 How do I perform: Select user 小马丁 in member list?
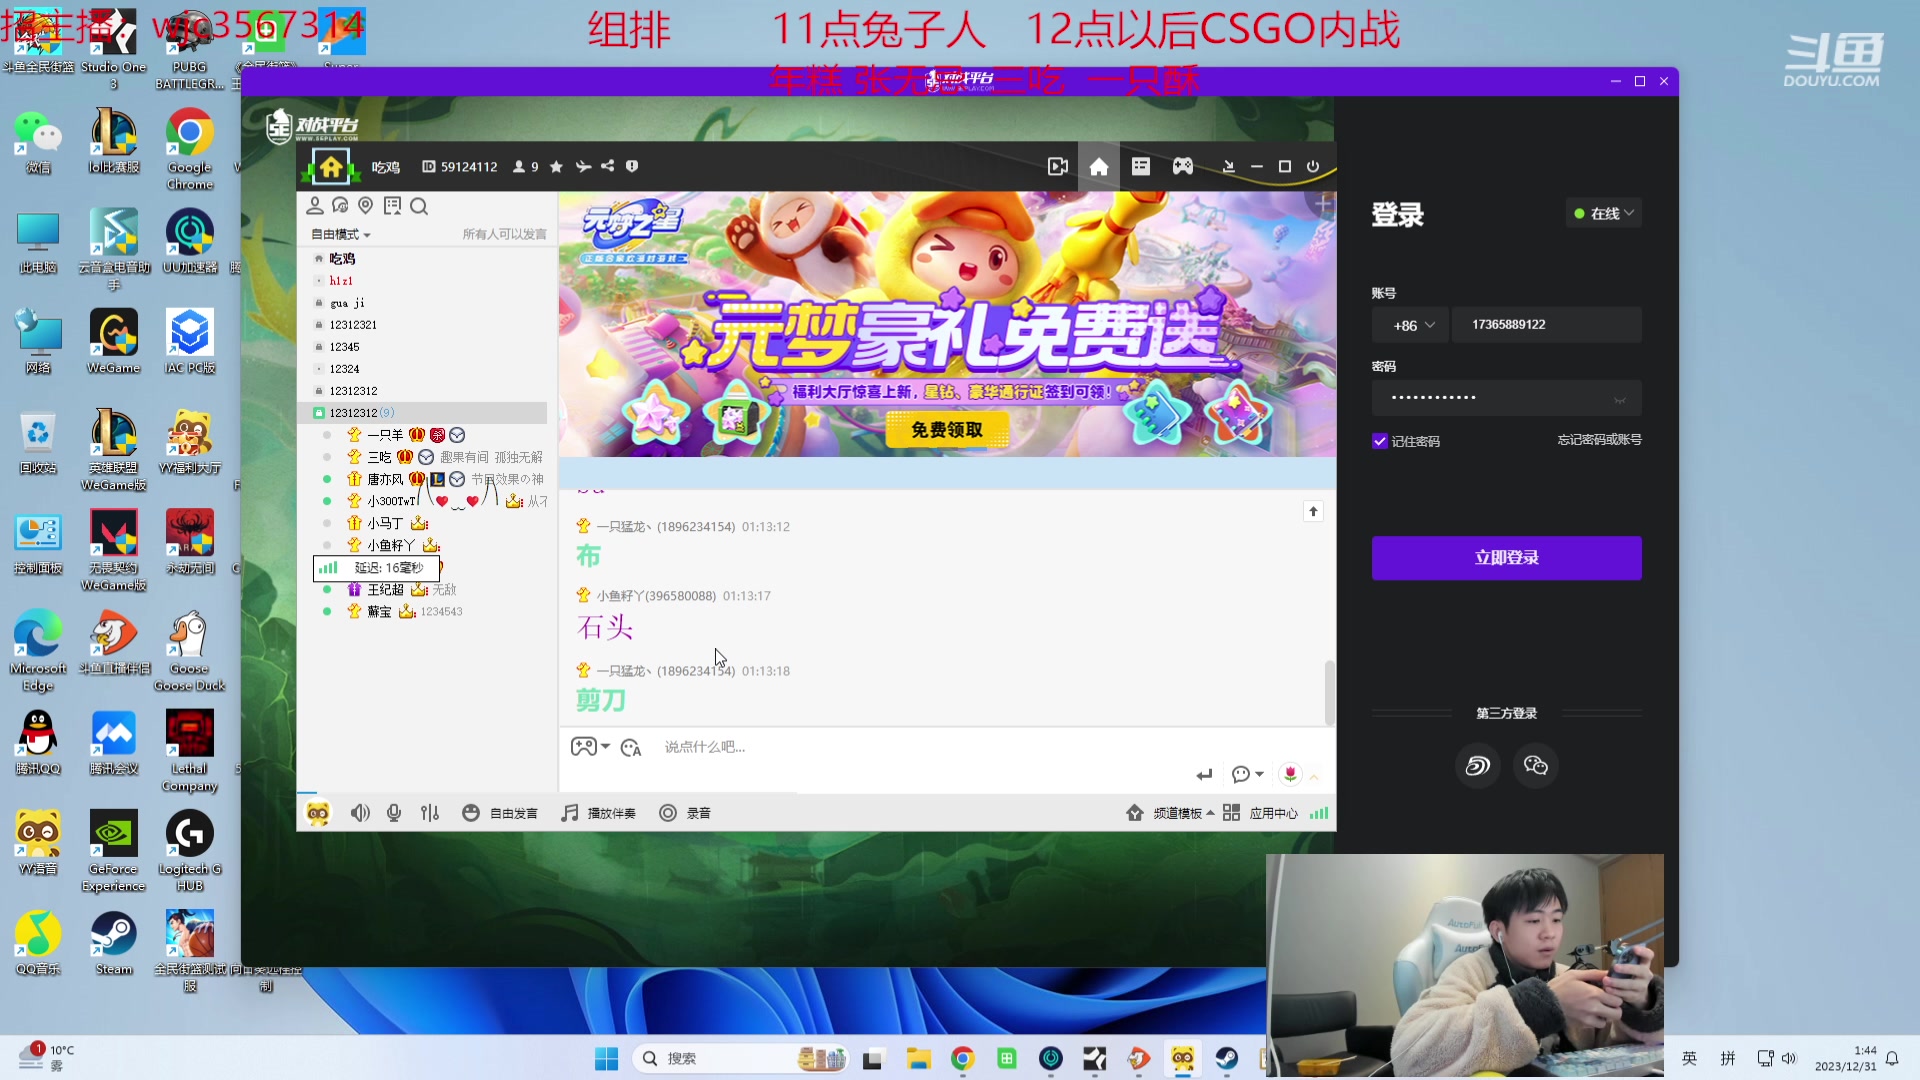click(385, 523)
